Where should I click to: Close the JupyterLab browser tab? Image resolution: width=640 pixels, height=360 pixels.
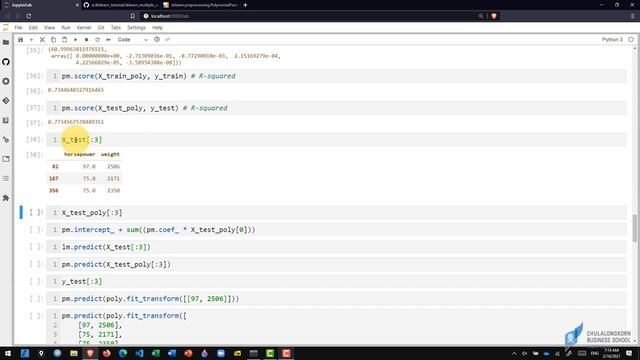click(x=77, y=5)
